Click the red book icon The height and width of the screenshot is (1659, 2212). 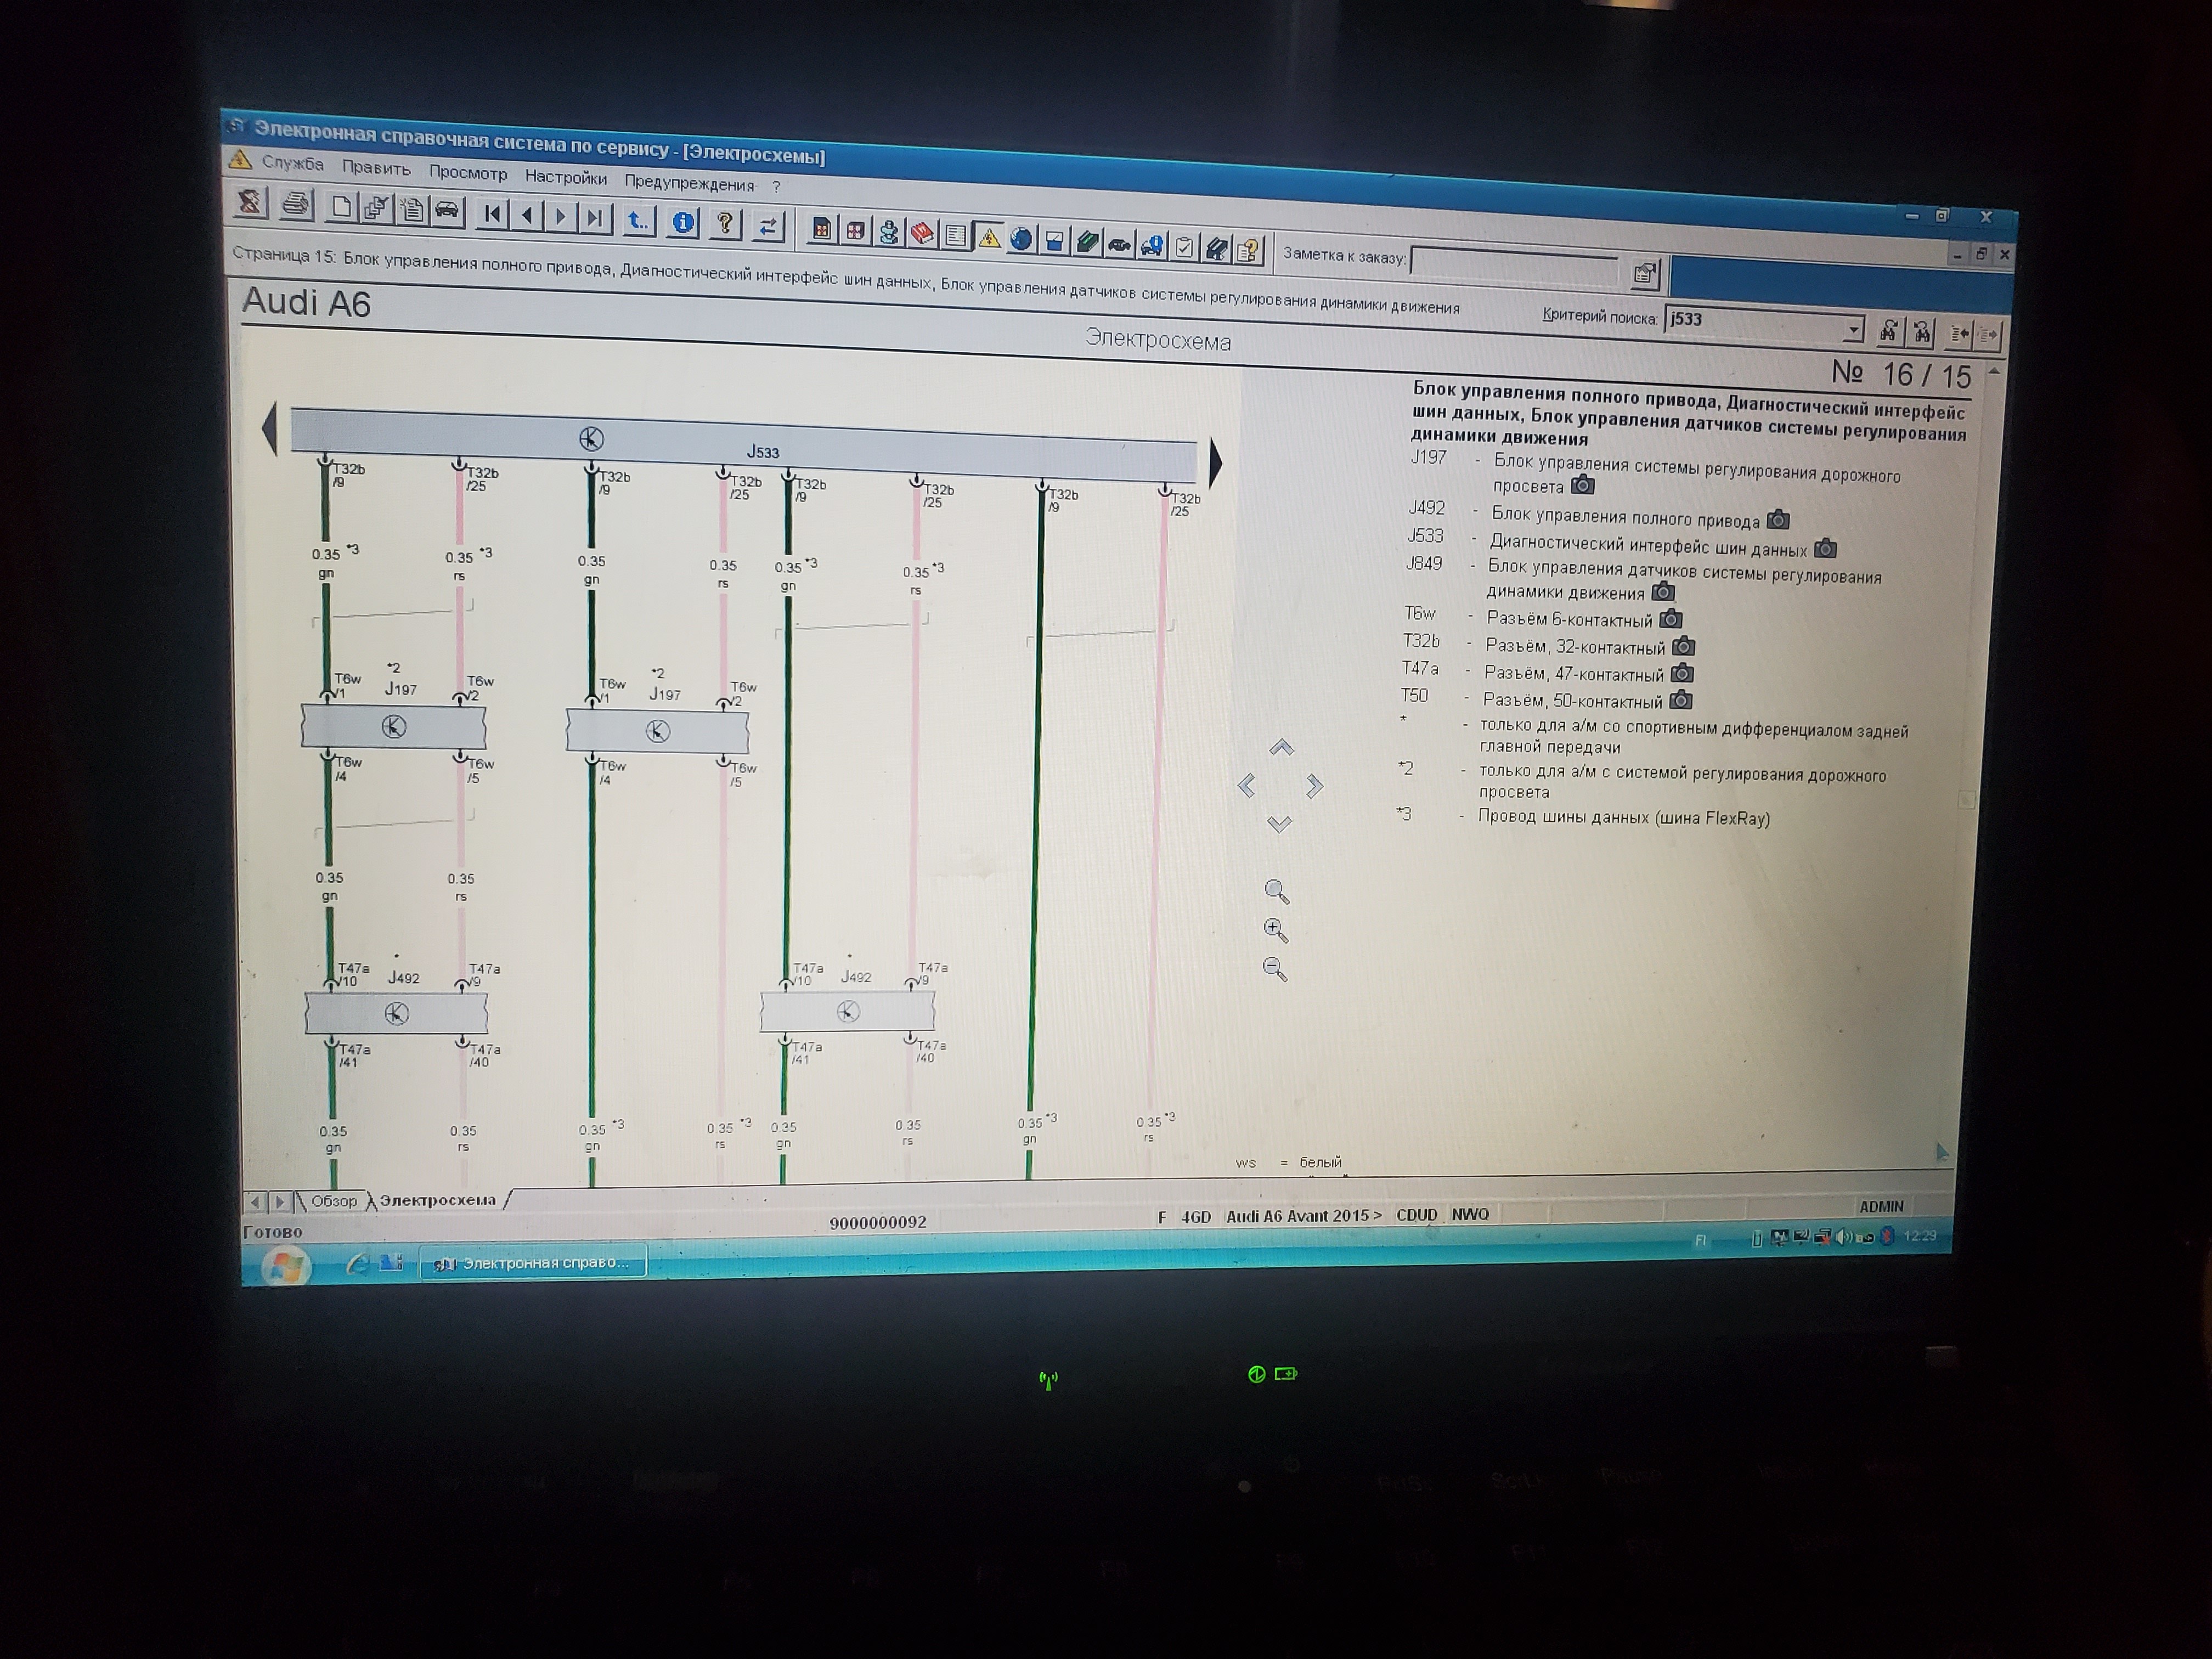[921, 234]
